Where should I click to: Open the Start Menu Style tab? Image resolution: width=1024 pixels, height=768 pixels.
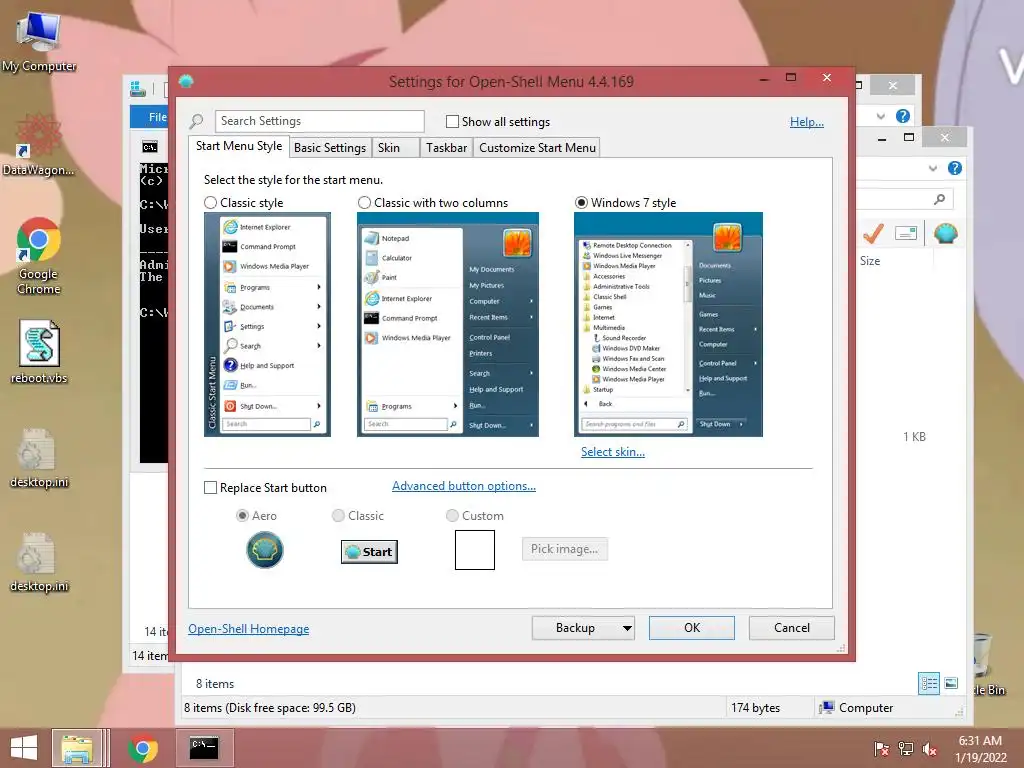[x=239, y=146]
